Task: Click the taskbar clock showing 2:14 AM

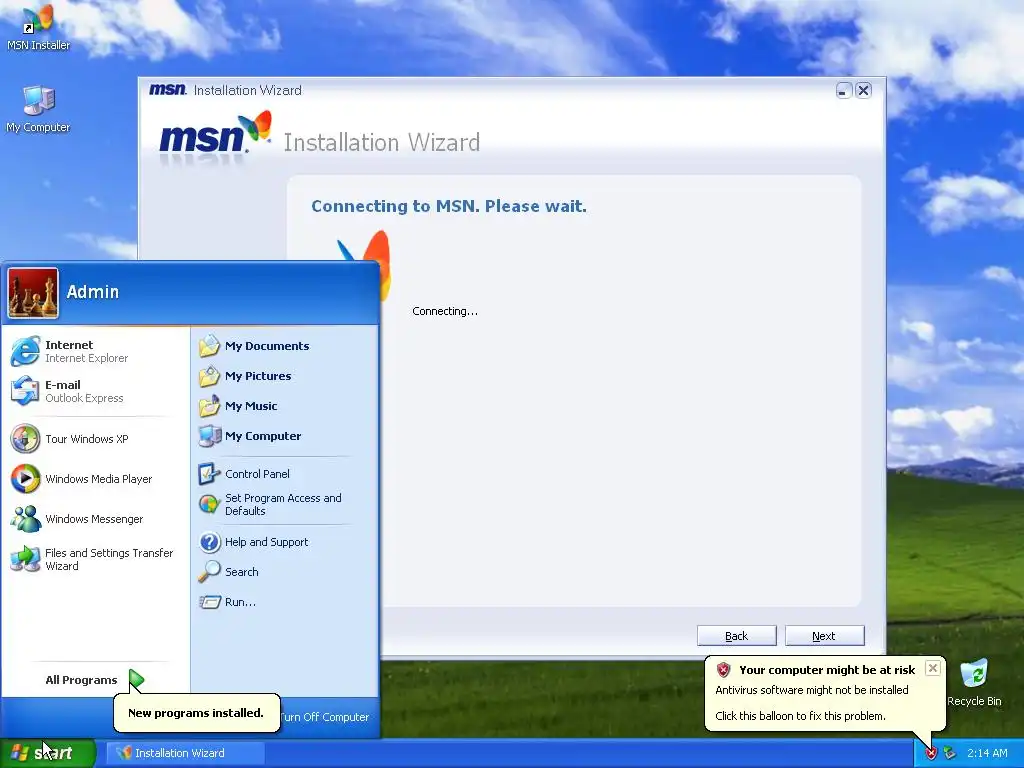Action: pos(987,753)
